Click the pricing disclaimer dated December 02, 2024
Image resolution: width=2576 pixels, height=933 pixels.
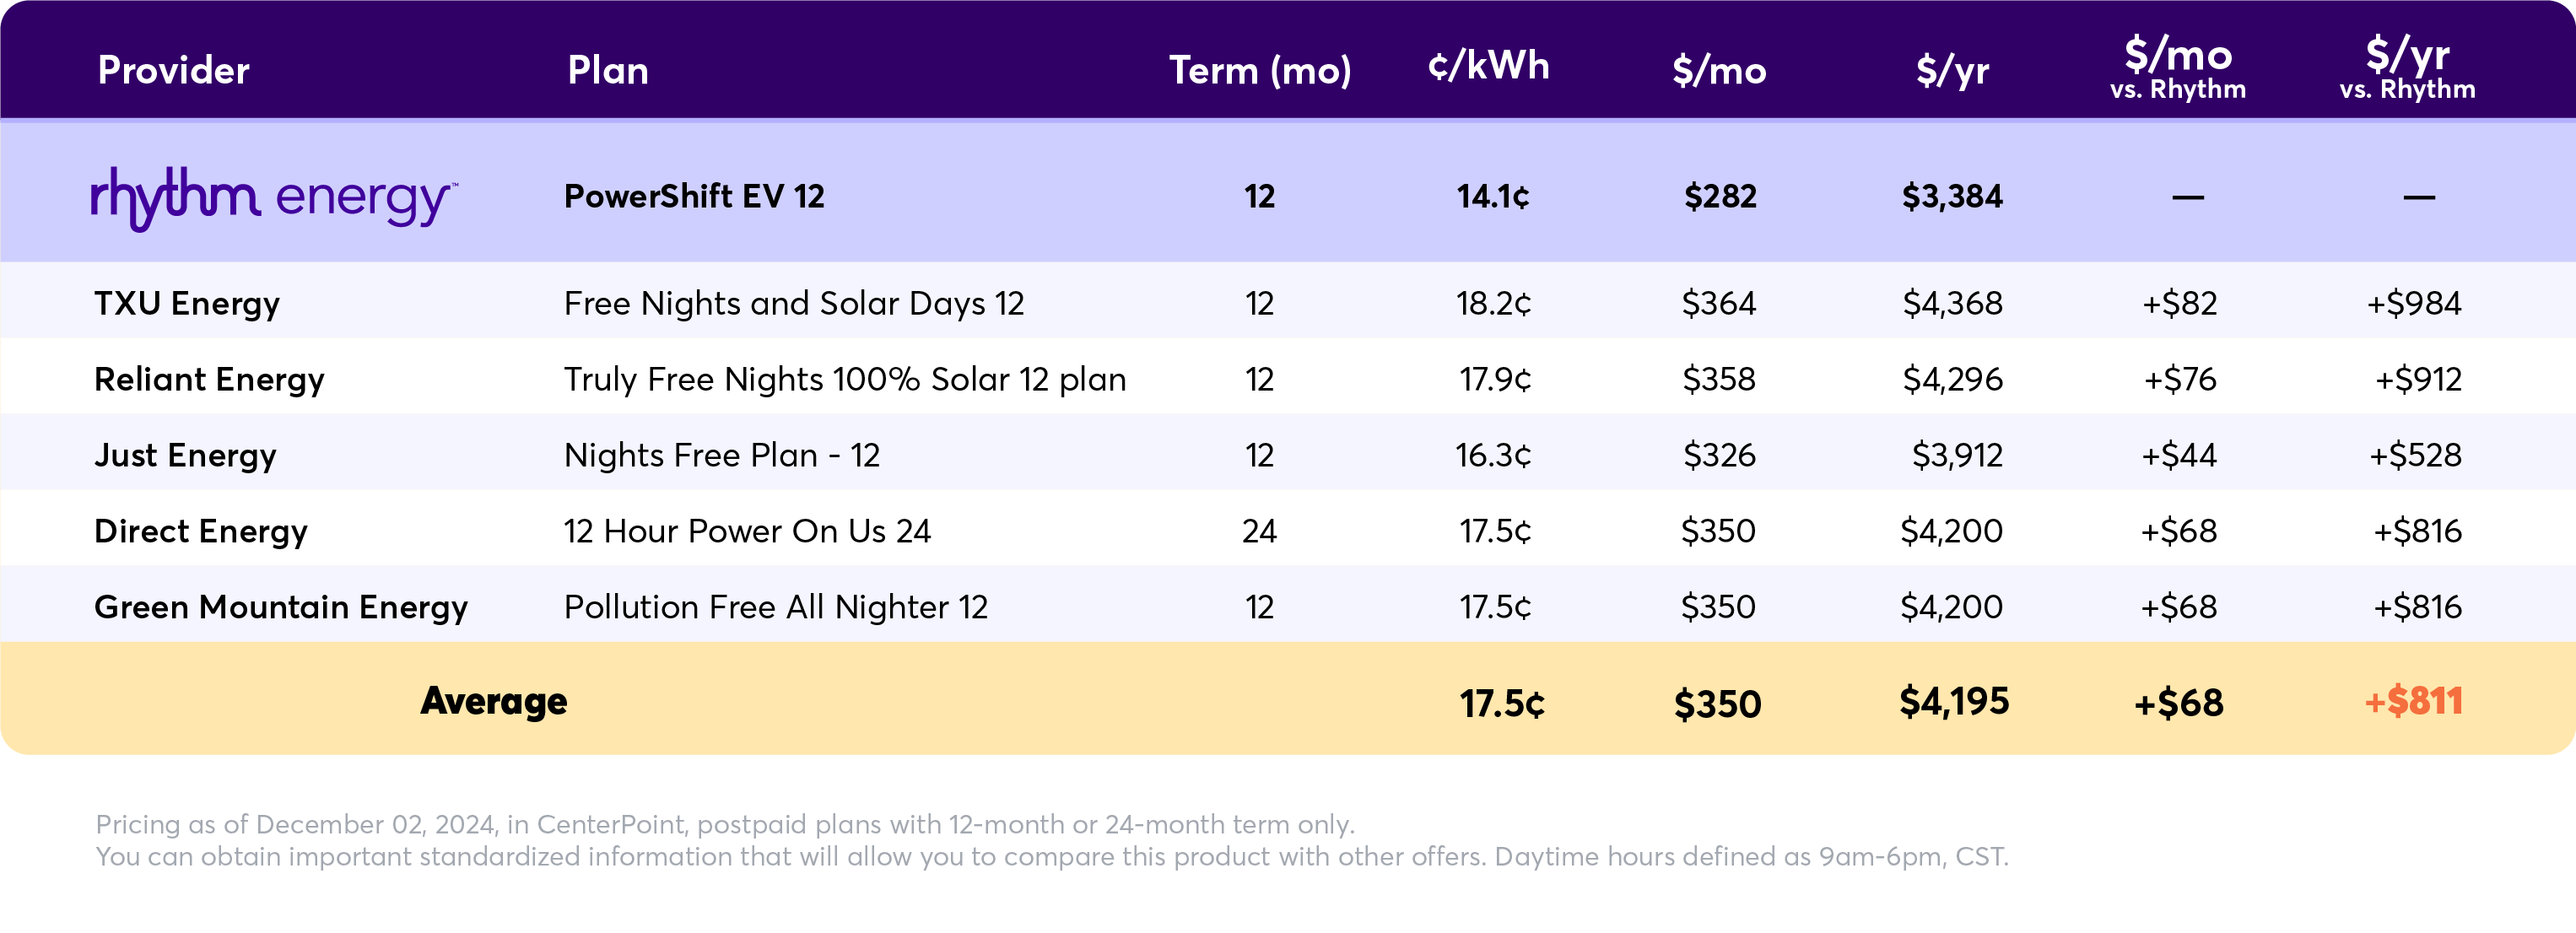tap(724, 824)
